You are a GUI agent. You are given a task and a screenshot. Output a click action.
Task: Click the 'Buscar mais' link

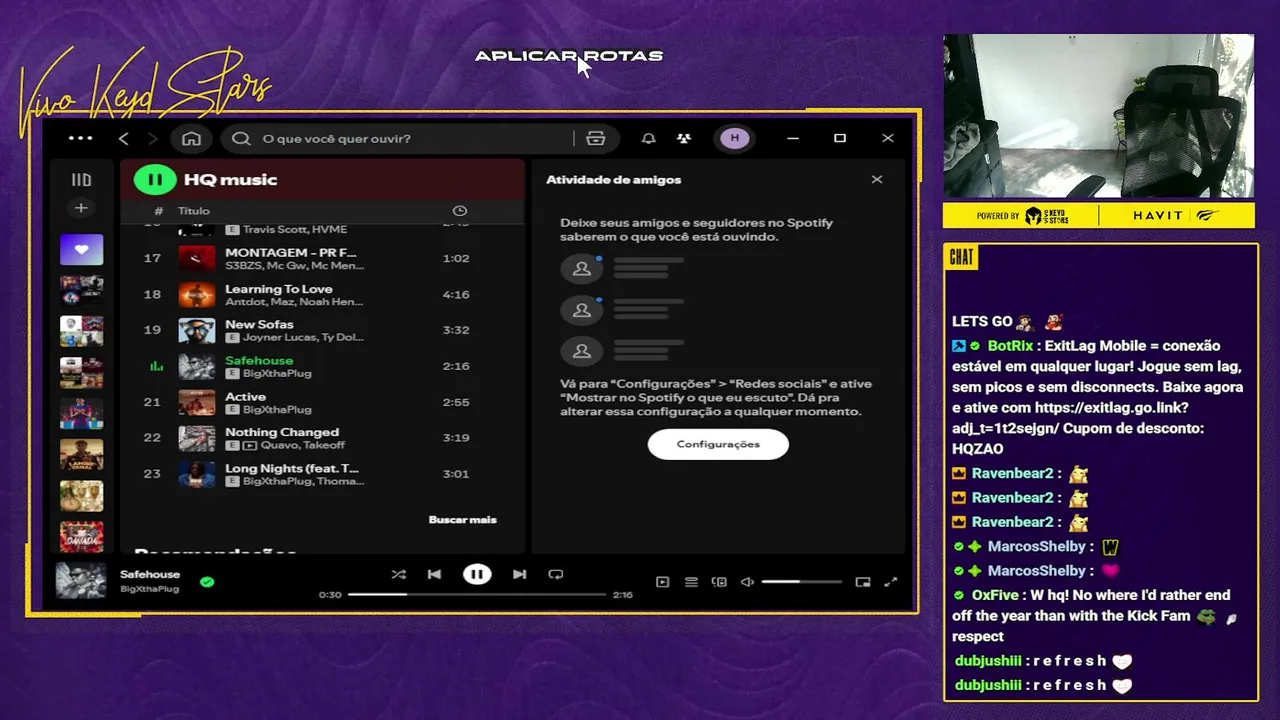pyautogui.click(x=462, y=520)
